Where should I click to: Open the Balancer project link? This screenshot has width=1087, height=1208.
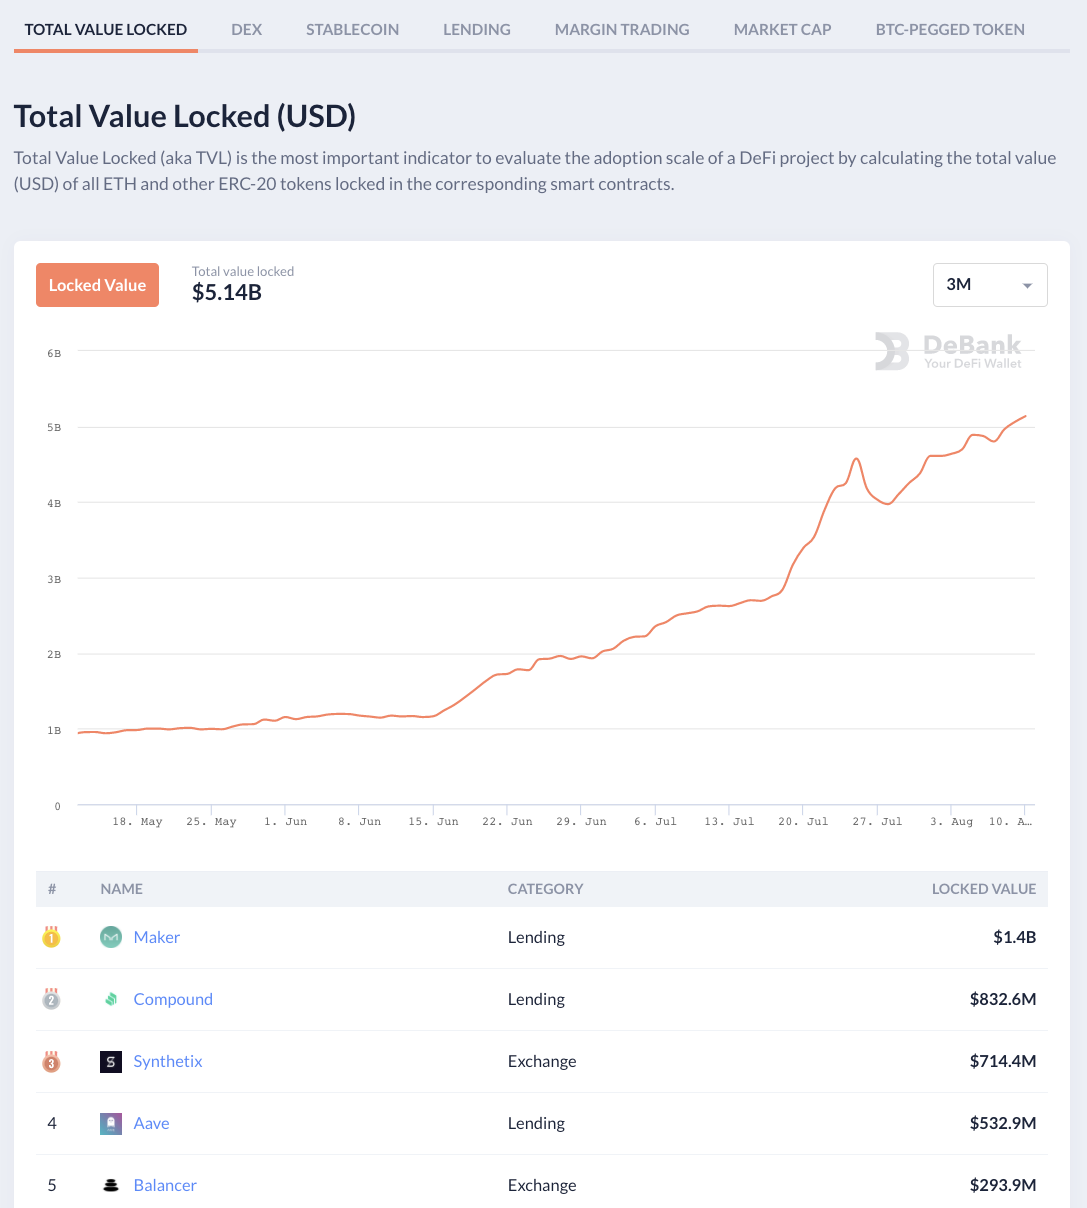(165, 1185)
